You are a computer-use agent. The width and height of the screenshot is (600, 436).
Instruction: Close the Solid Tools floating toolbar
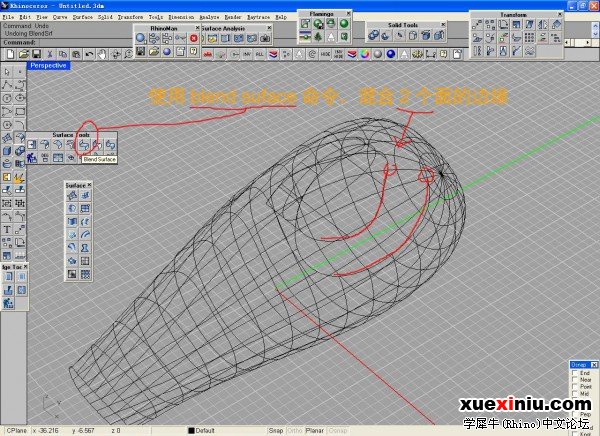click(443, 24)
